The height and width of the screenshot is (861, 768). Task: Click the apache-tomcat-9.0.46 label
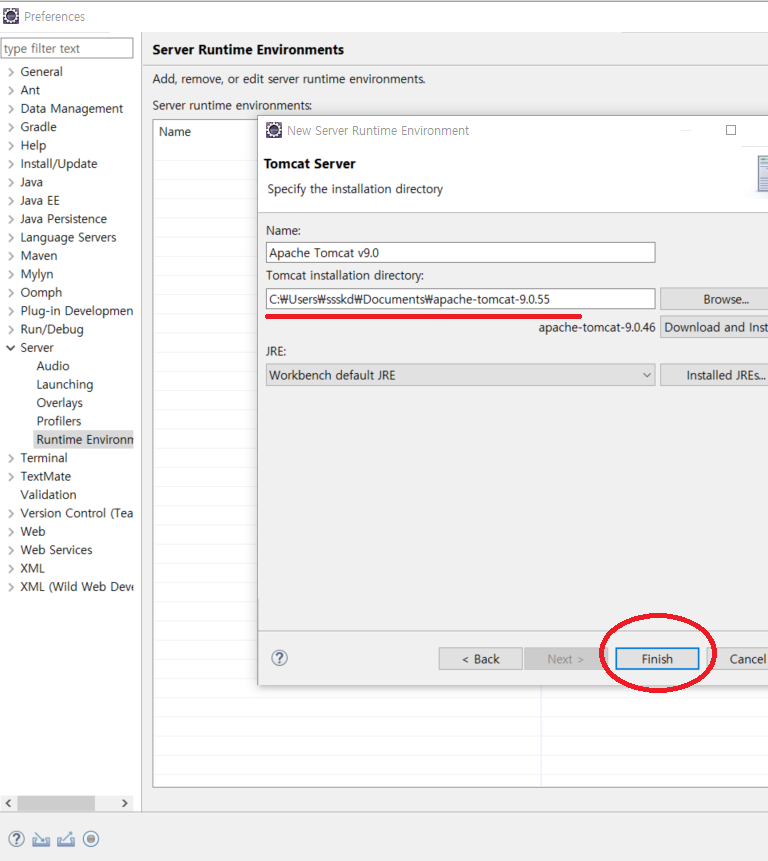(597, 327)
